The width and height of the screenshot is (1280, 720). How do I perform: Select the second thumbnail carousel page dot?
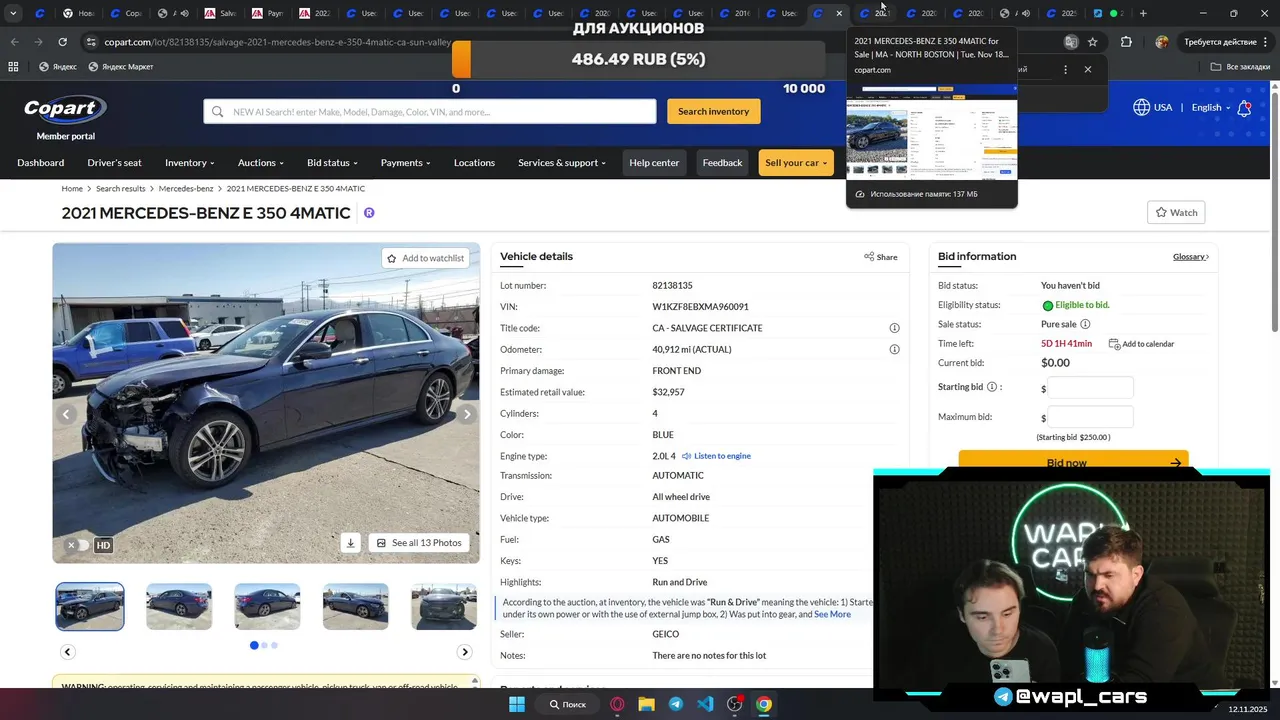click(x=264, y=645)
